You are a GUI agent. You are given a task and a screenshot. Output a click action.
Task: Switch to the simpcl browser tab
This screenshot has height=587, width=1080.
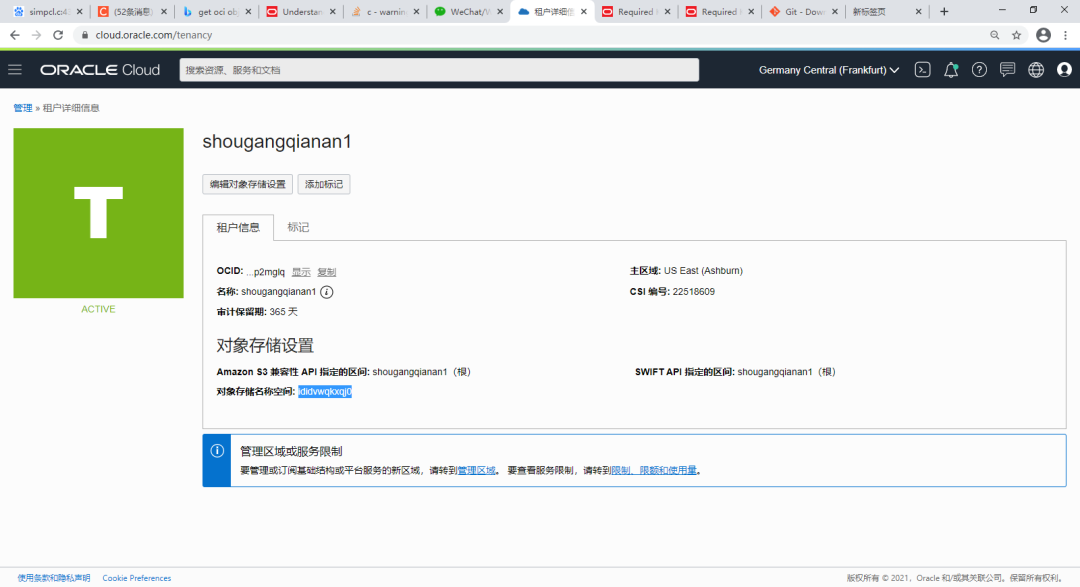[47, 12]
